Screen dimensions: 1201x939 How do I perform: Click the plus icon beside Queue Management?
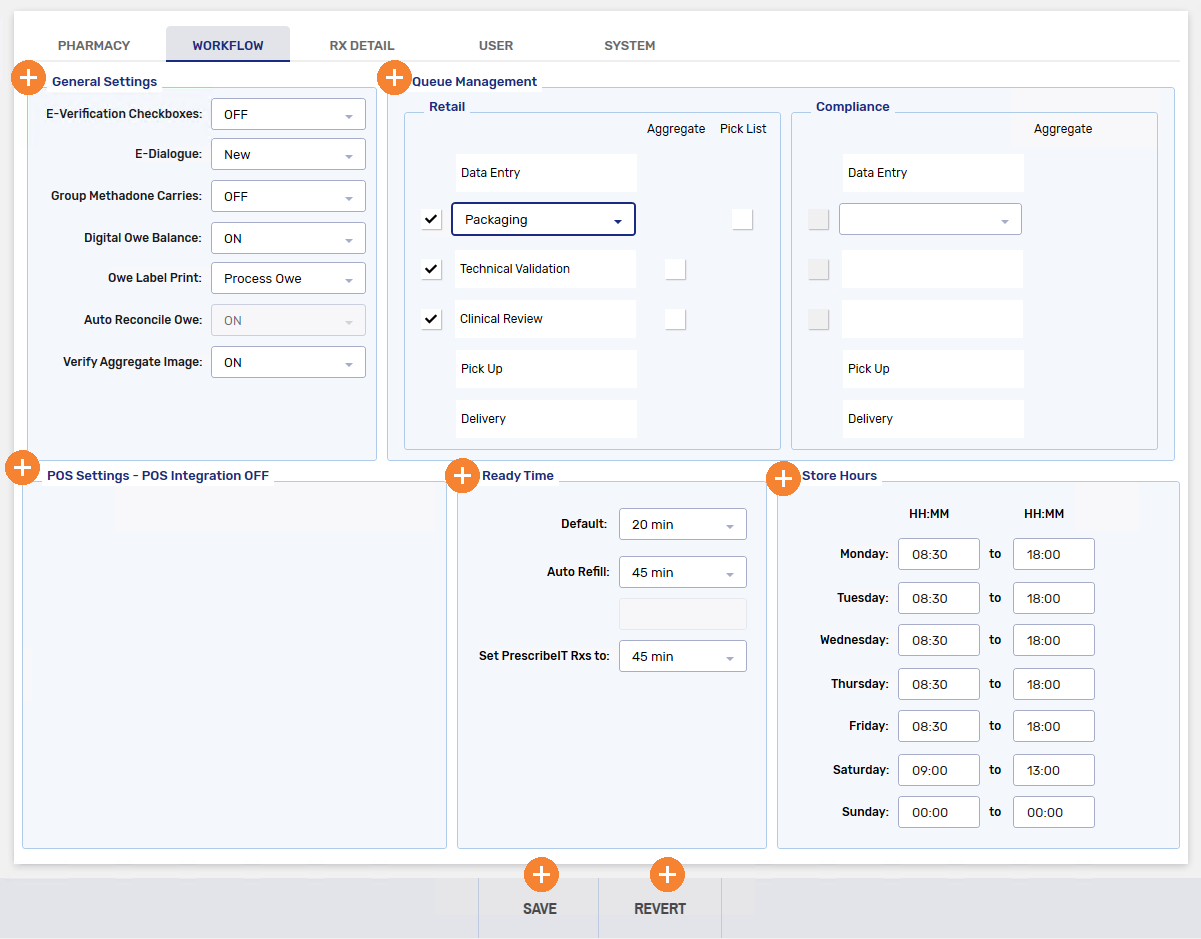[395, 77]
